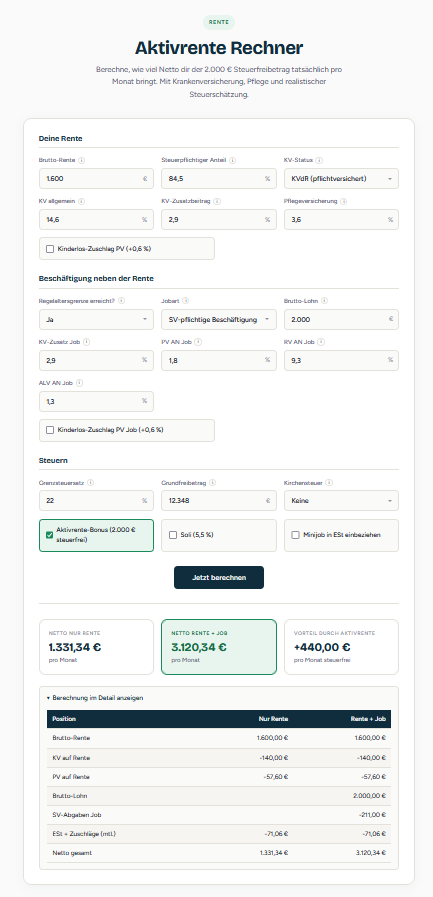Click the info icon beside KV-Zusatzbeitrag
Image resolution: width=433 pixels, height=897 pixels.
pos(217,201)
